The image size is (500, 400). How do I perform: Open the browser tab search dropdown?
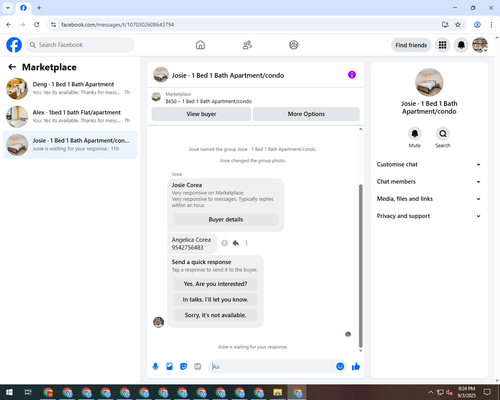(x=8, y=7)
